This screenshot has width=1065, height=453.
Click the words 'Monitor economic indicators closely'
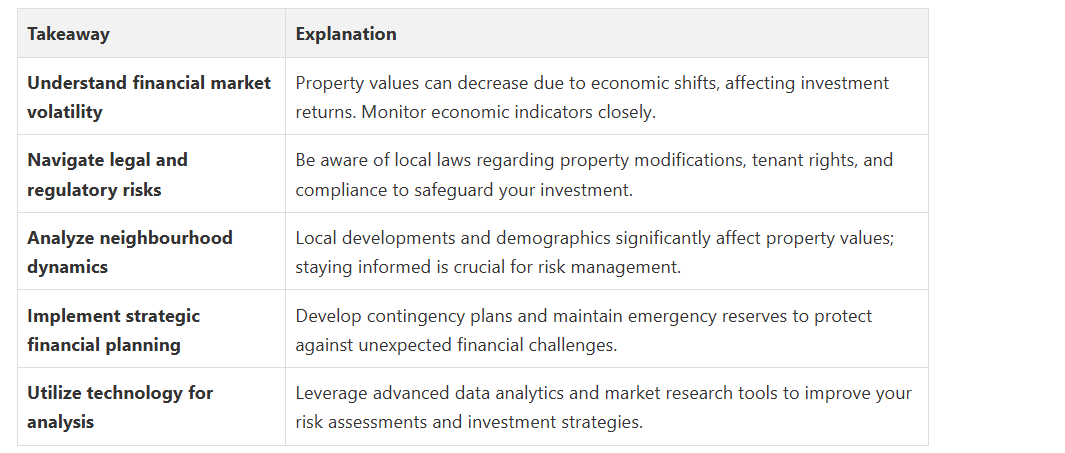pos(508,112)
